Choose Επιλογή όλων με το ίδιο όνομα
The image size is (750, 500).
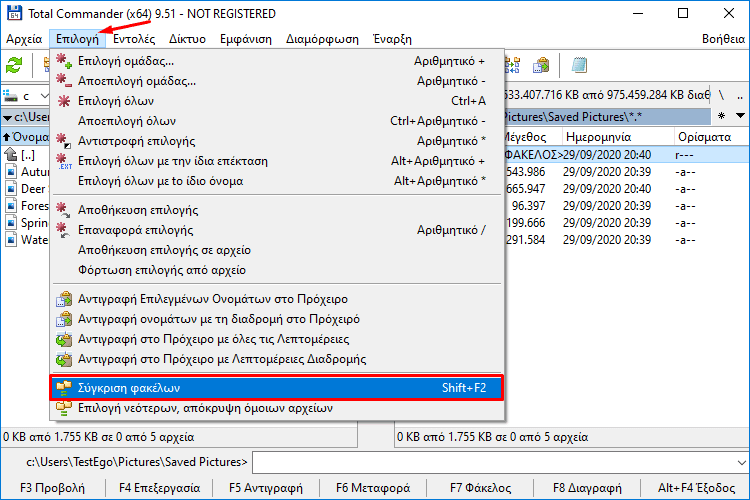pos(277,181)
